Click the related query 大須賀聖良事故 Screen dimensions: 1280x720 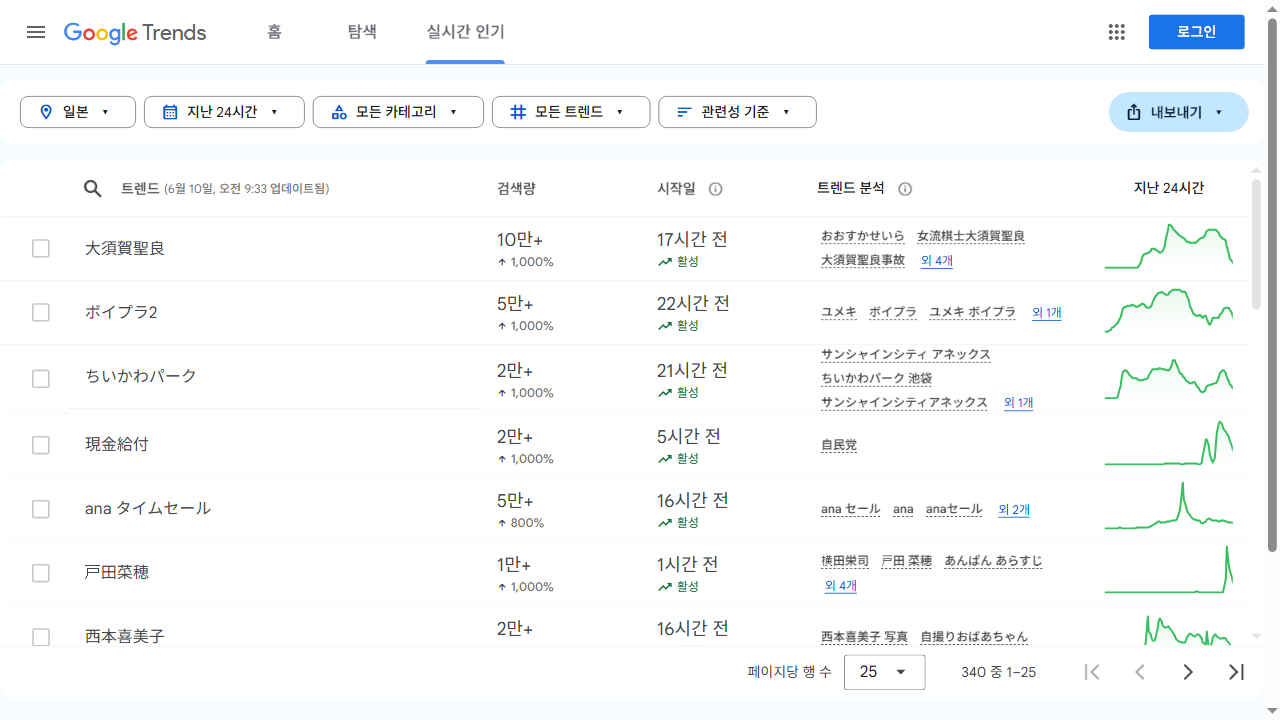863,260
